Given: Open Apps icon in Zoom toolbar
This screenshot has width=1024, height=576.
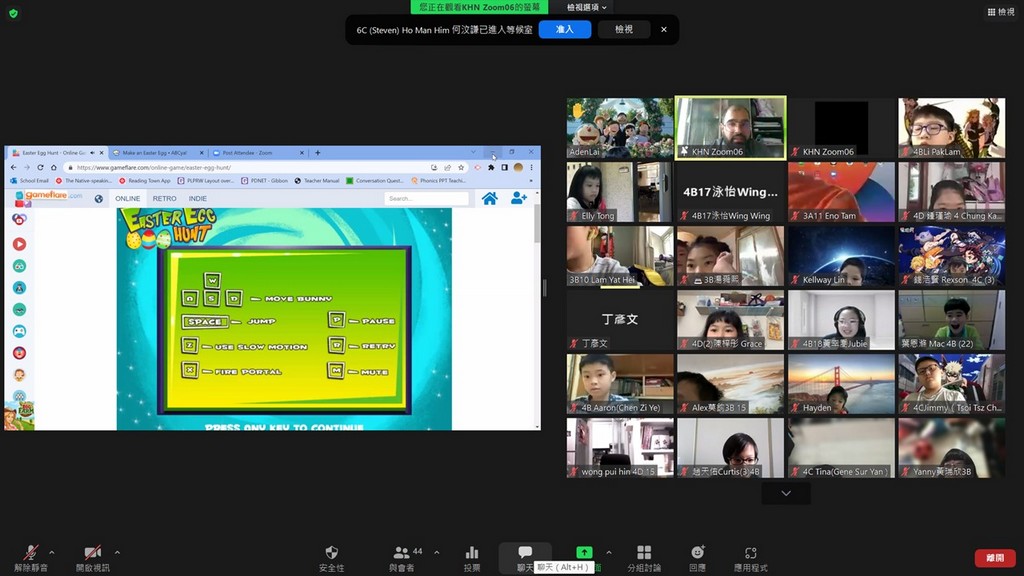Looking at the screenshot, I should 750,552.
